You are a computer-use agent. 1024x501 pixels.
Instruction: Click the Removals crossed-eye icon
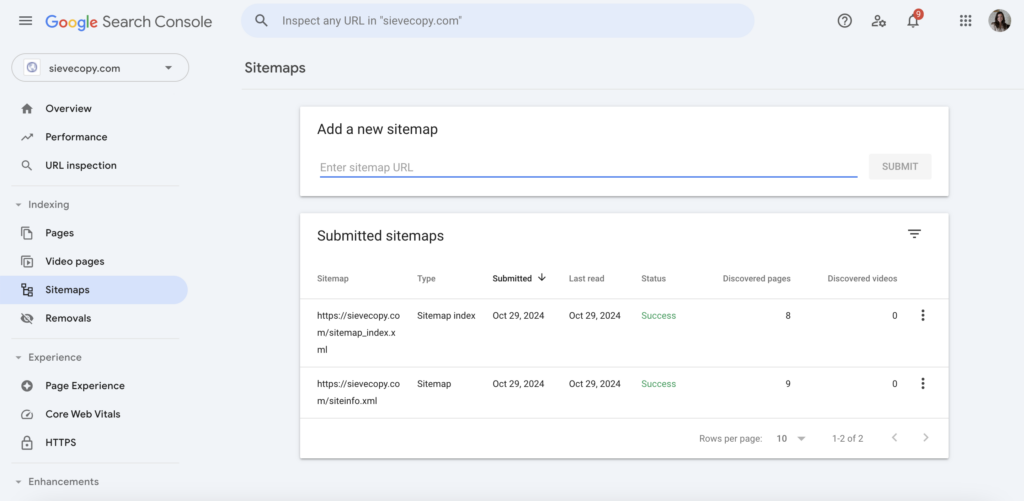pos(27,319)
